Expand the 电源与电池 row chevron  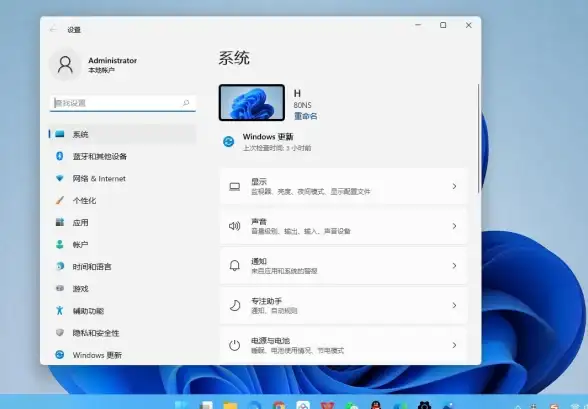454,345
